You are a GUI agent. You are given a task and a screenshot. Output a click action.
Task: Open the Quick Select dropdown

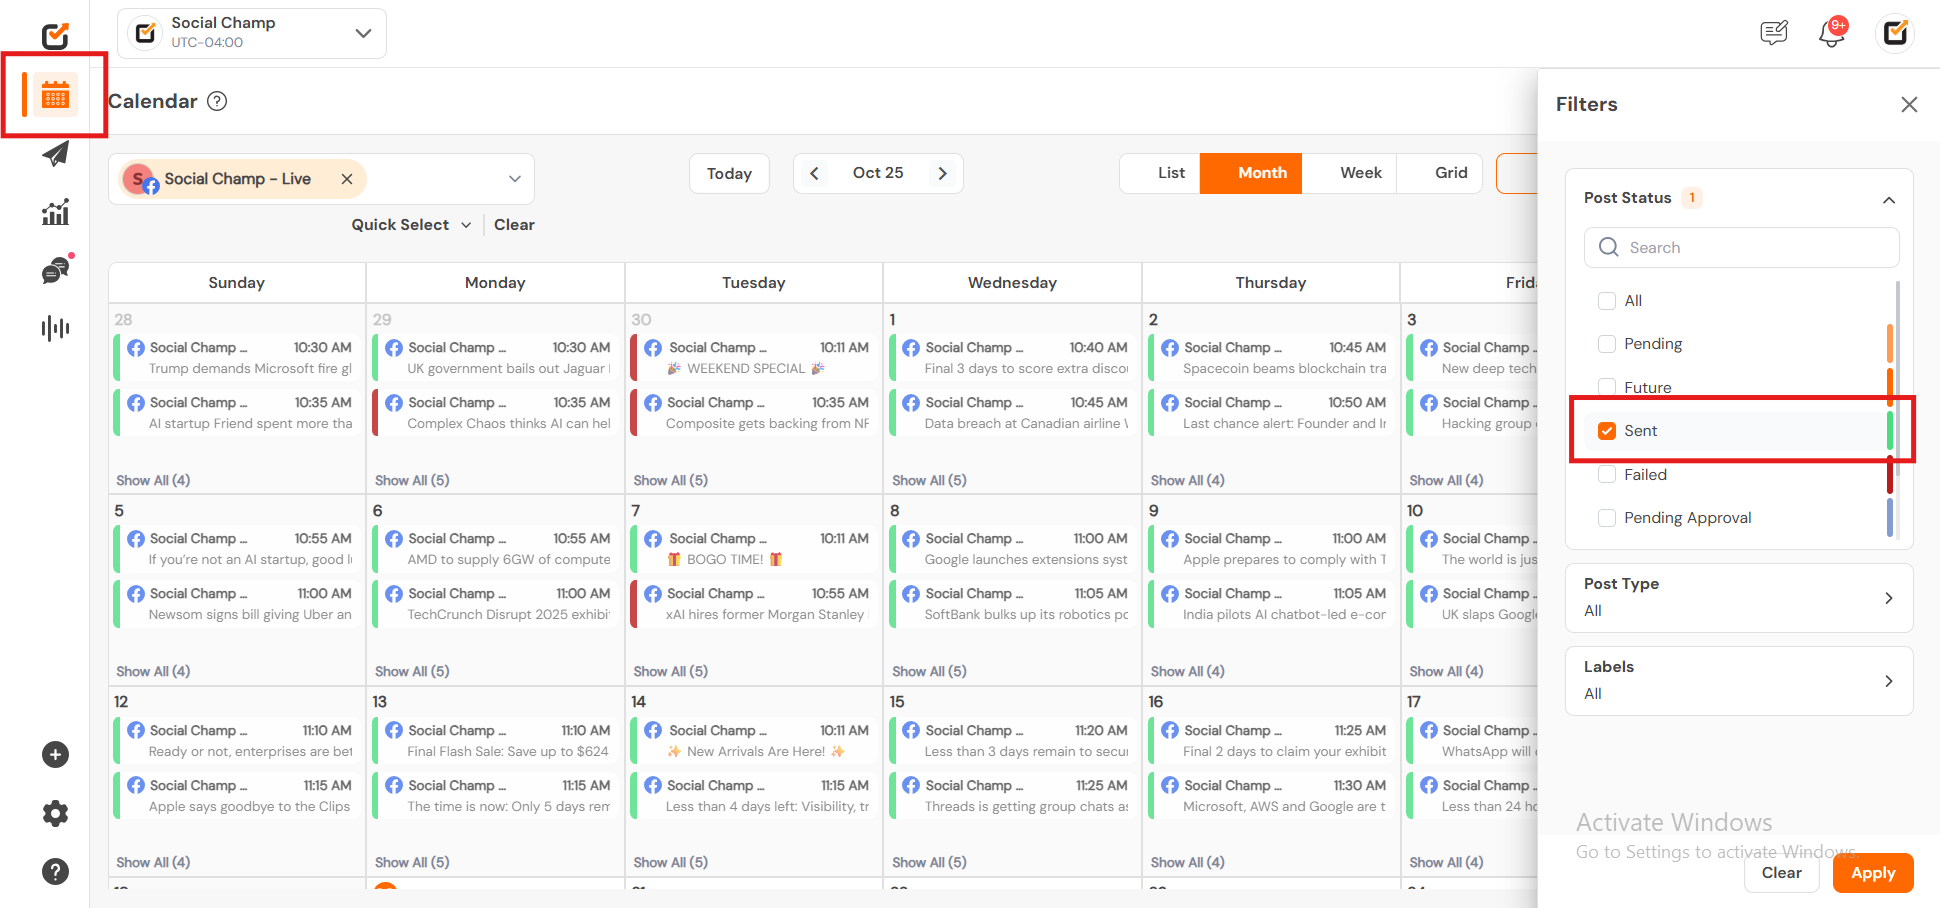410,225
